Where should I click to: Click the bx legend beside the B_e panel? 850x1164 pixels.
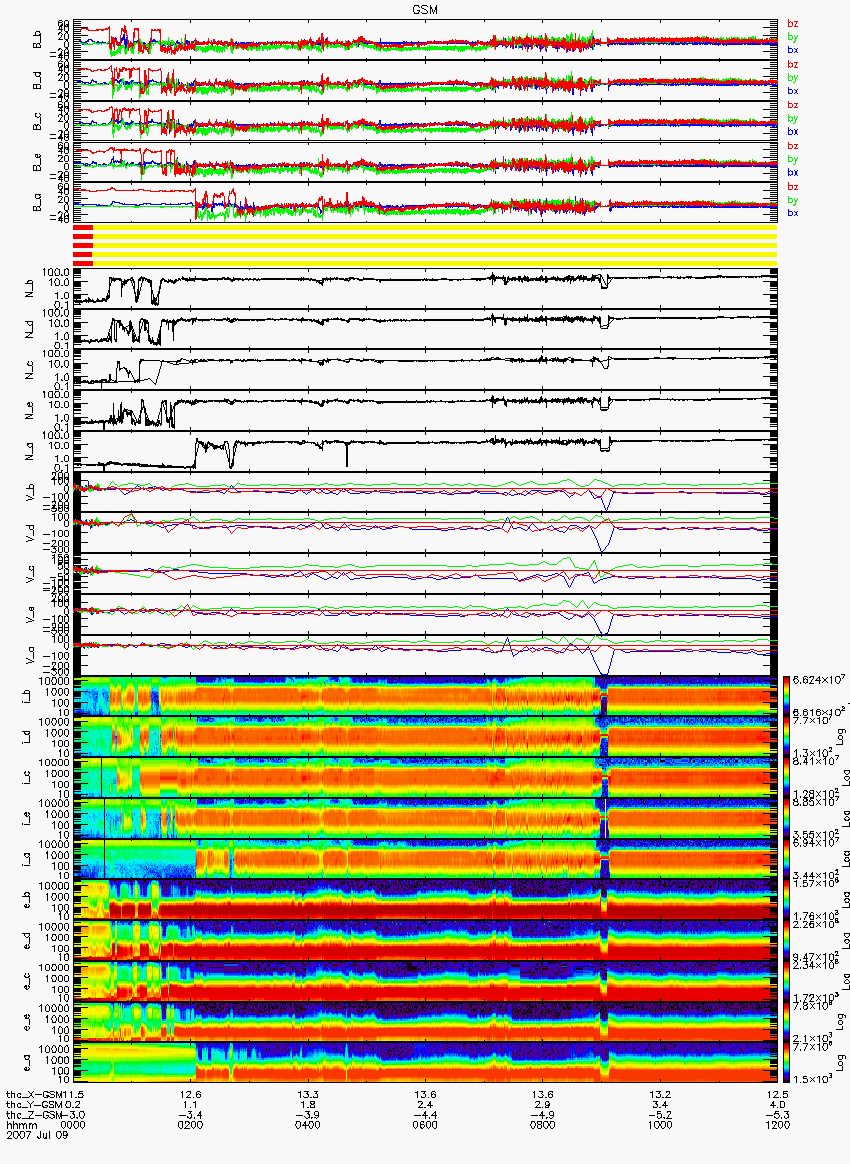pos(792,172)
